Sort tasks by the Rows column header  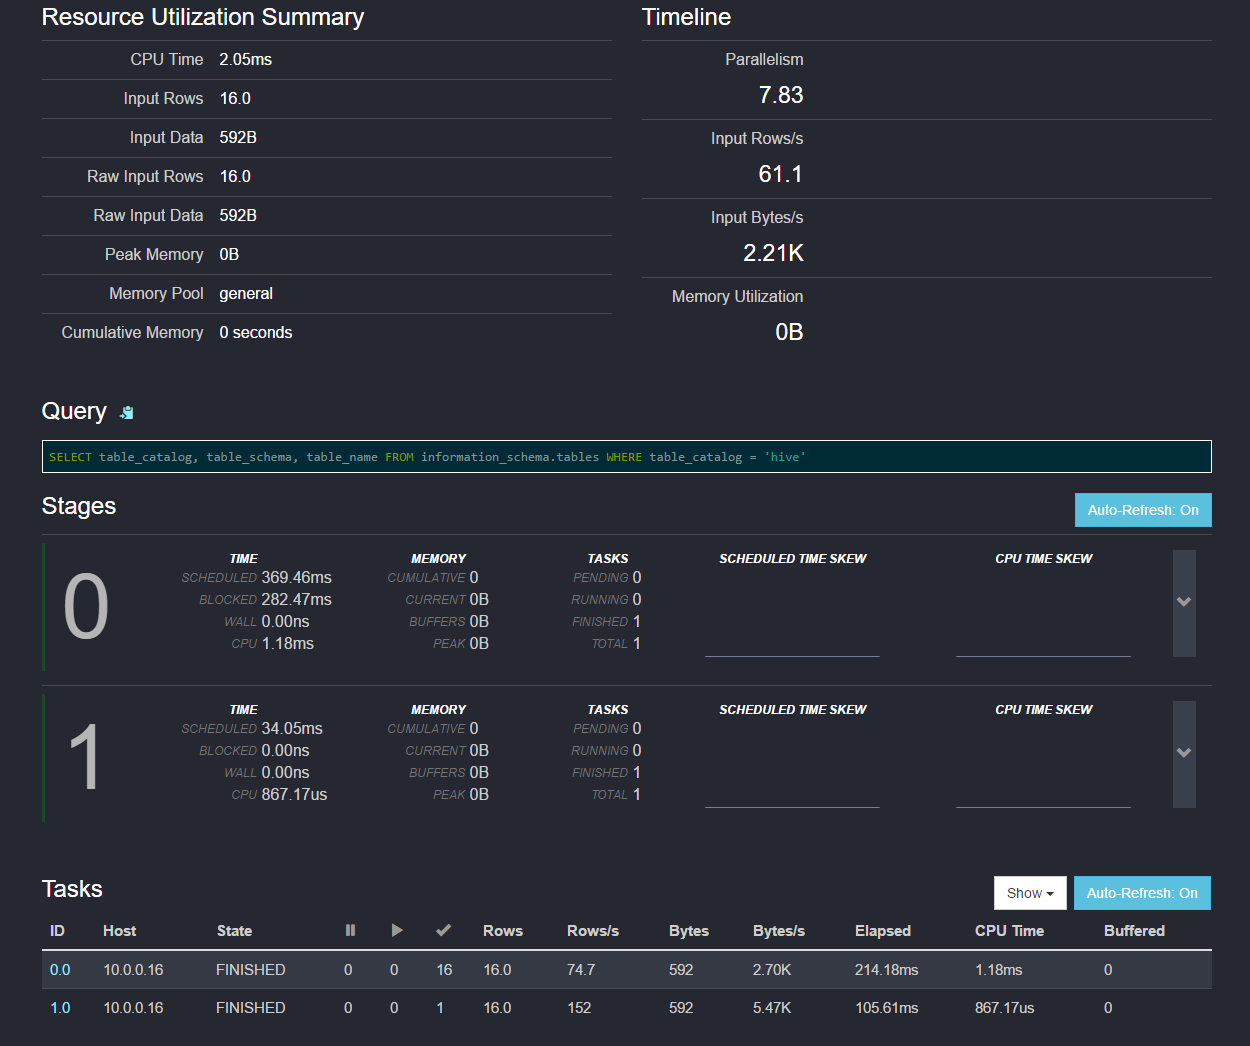(503, 931)
